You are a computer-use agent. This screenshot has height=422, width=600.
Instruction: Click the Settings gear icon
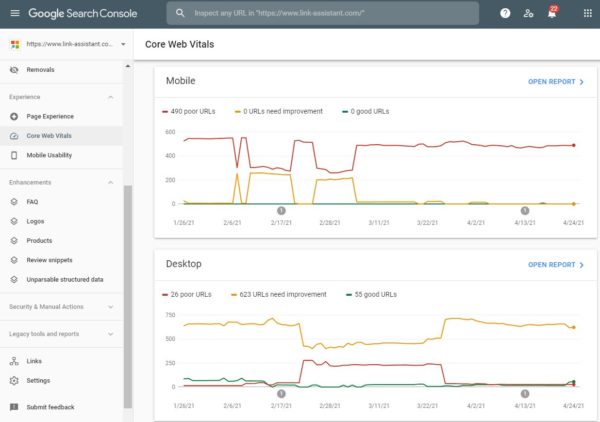[x=14, y=381]
